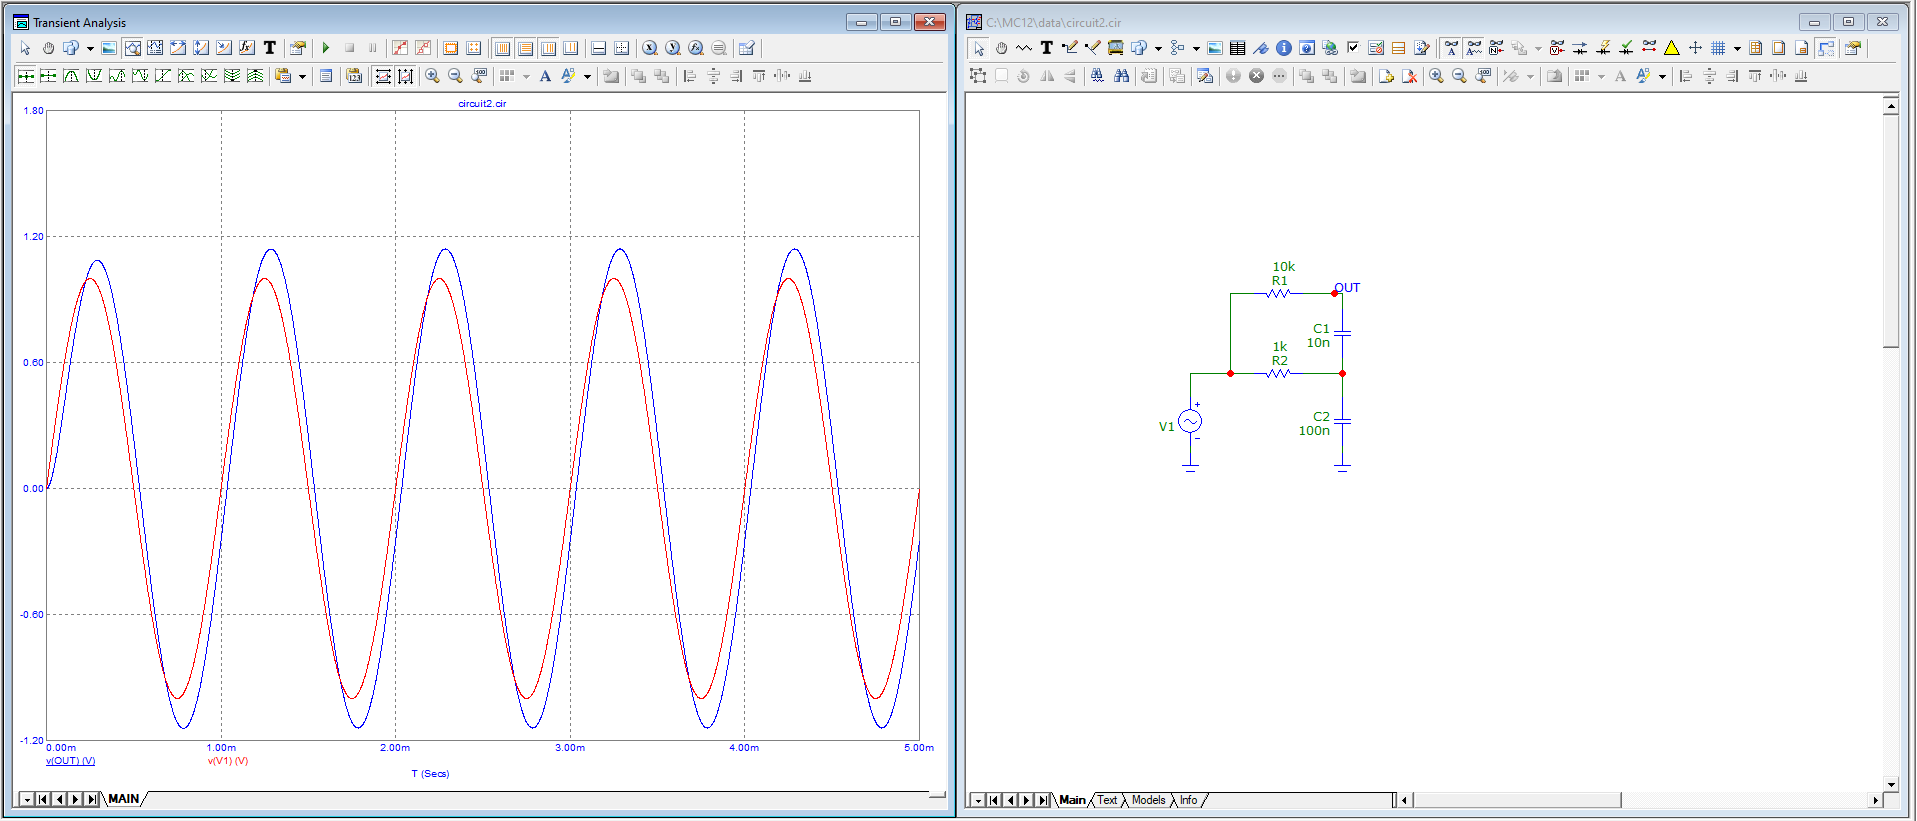1917x821 pixels.
Task: Expand text color dropdown in analysis toolbar
Action: pos(587,76)
